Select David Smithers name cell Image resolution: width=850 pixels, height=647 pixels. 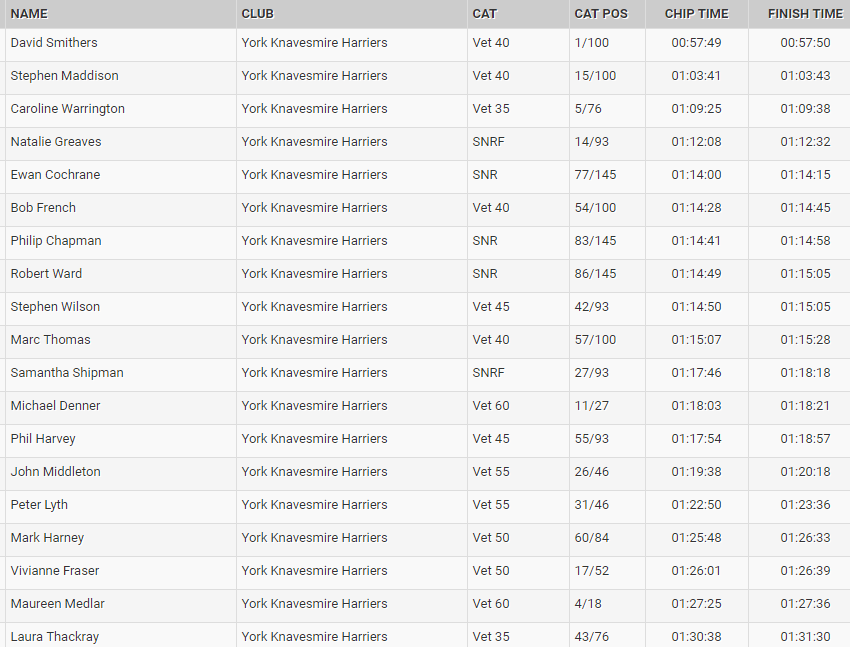[x=54, y=43]
